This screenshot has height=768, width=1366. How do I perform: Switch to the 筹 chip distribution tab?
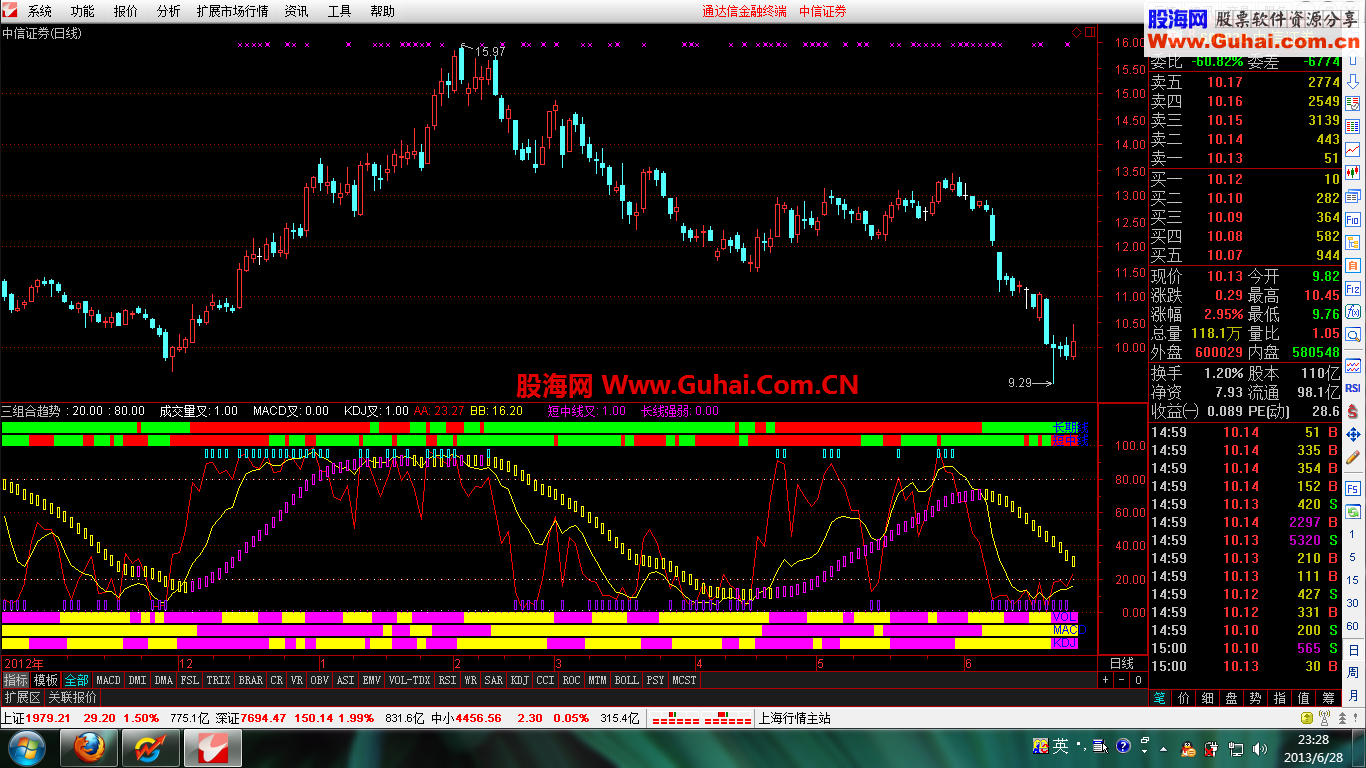coord(1328,698)
